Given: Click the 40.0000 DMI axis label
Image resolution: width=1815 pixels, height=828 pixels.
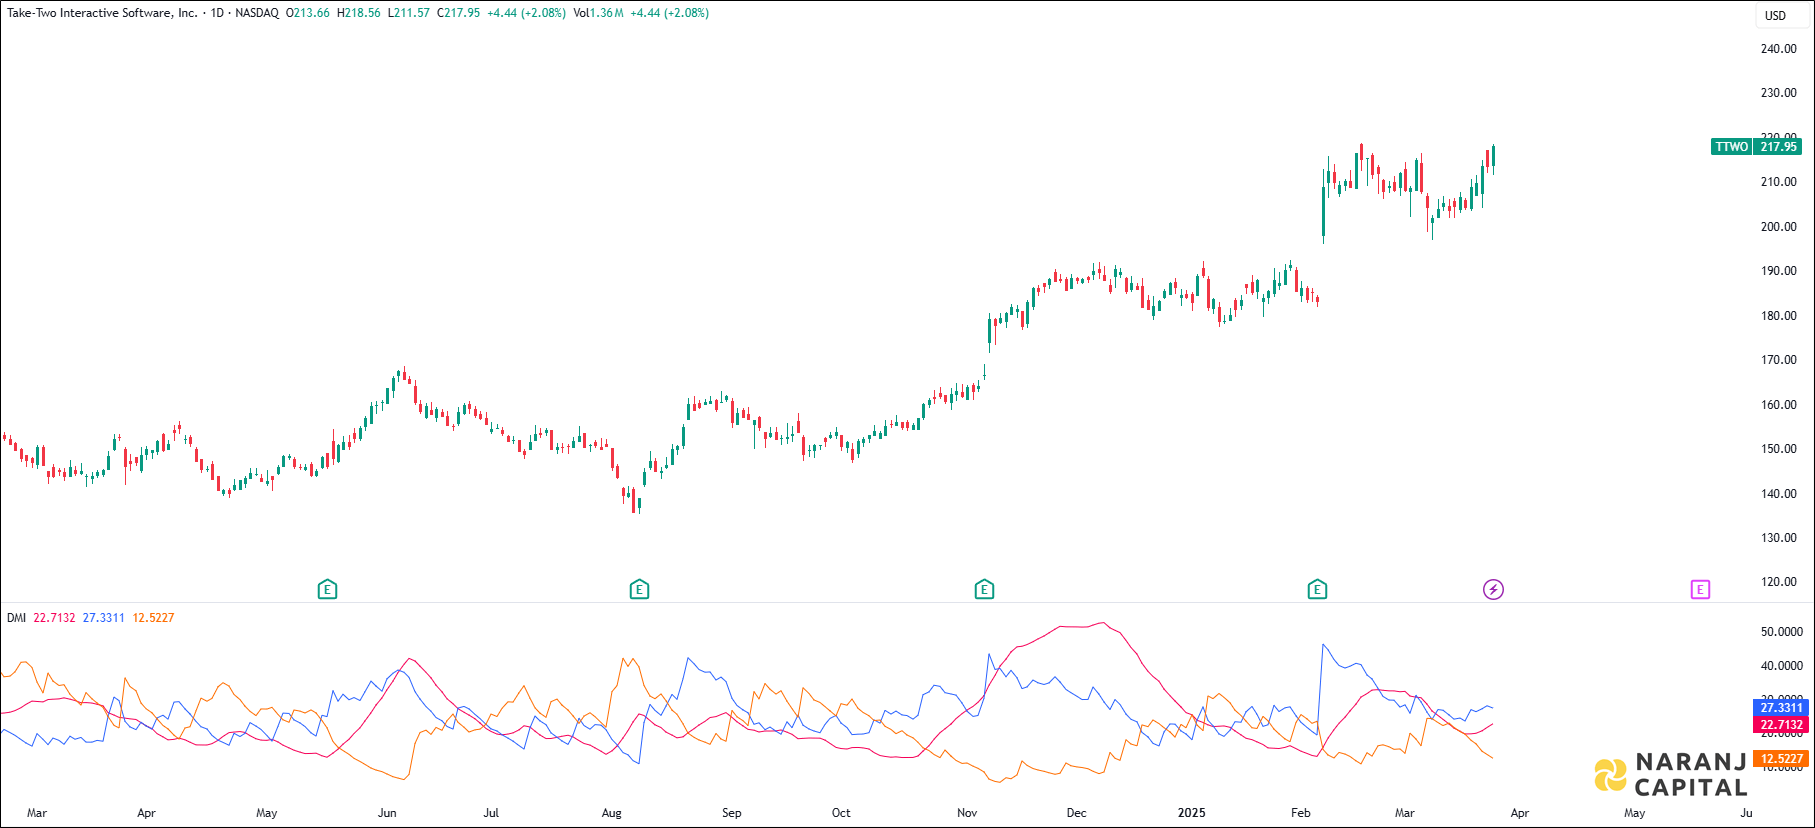Looking at the screenshot, I should 1781,666.
